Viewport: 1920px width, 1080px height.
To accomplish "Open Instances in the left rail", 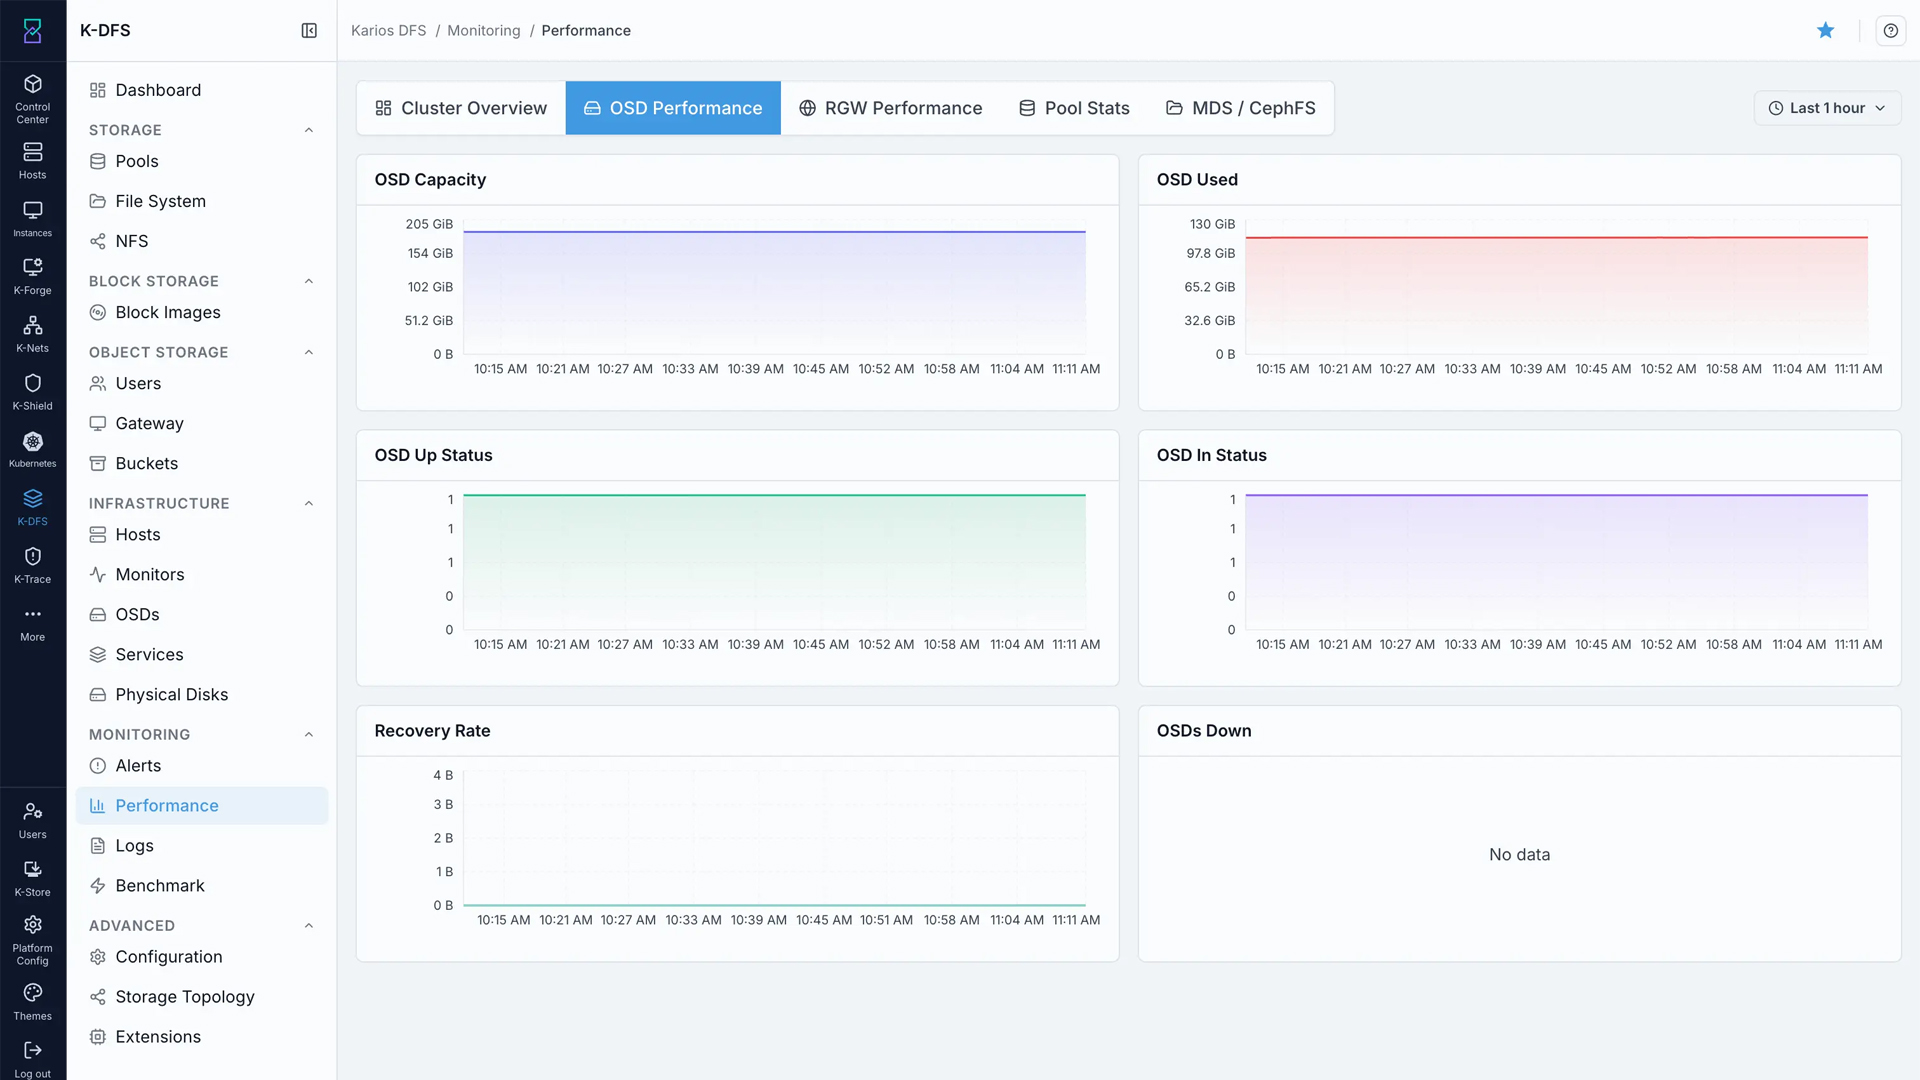I will click(x=32, y=219).
